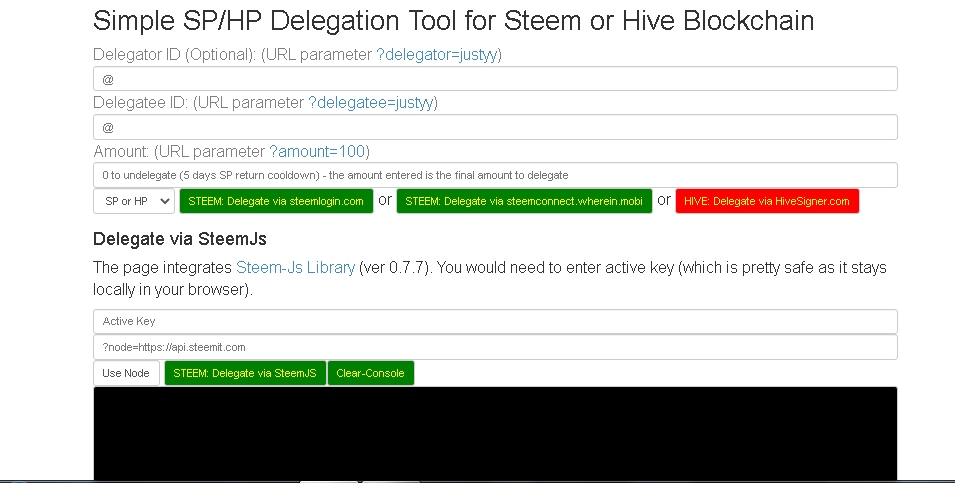The width and height of the screenshot is (955, 483).
Task: Focus the Amount input field
Action: (x=495, y=175)
